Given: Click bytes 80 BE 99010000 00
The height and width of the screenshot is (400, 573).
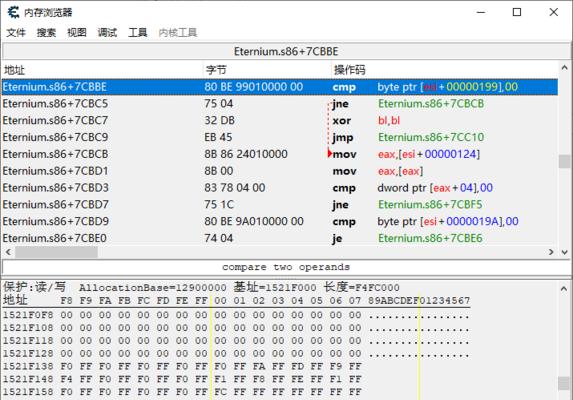Looking at the screenshot, I should pyautogui.click(x=254, y=87).
